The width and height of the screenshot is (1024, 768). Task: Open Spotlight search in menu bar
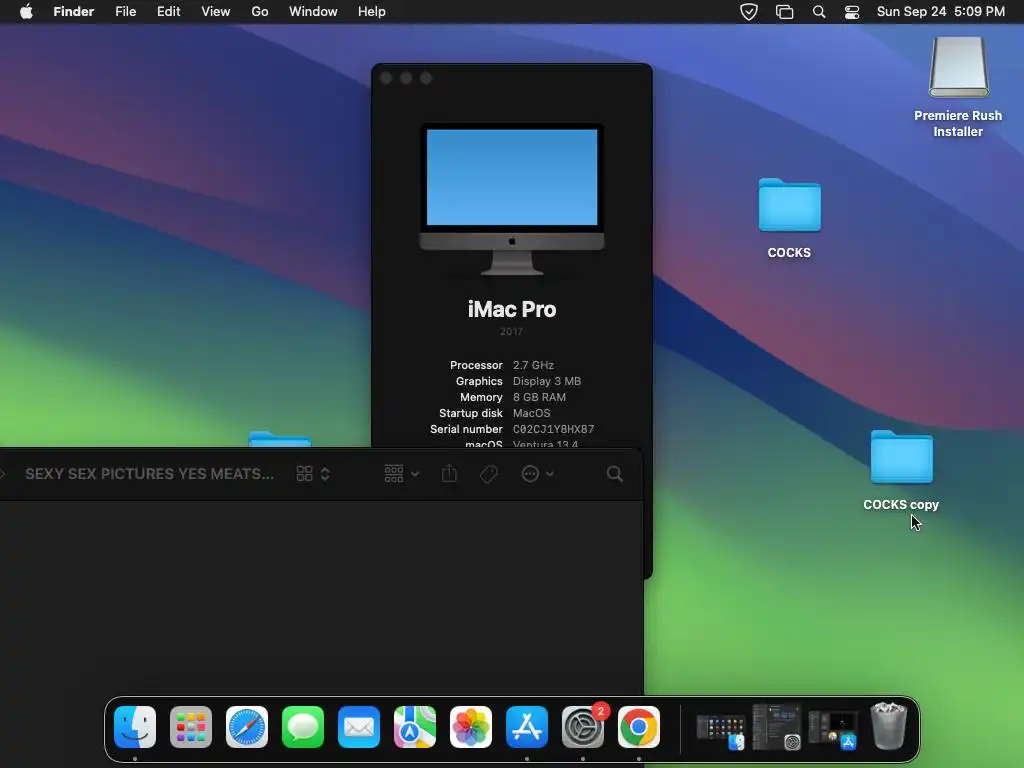point(818,12)
